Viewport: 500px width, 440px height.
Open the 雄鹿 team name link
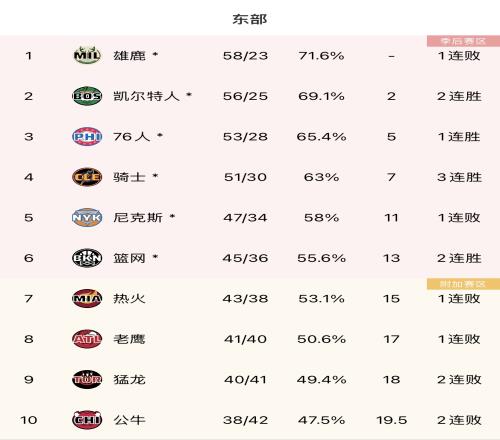(129, 55)
